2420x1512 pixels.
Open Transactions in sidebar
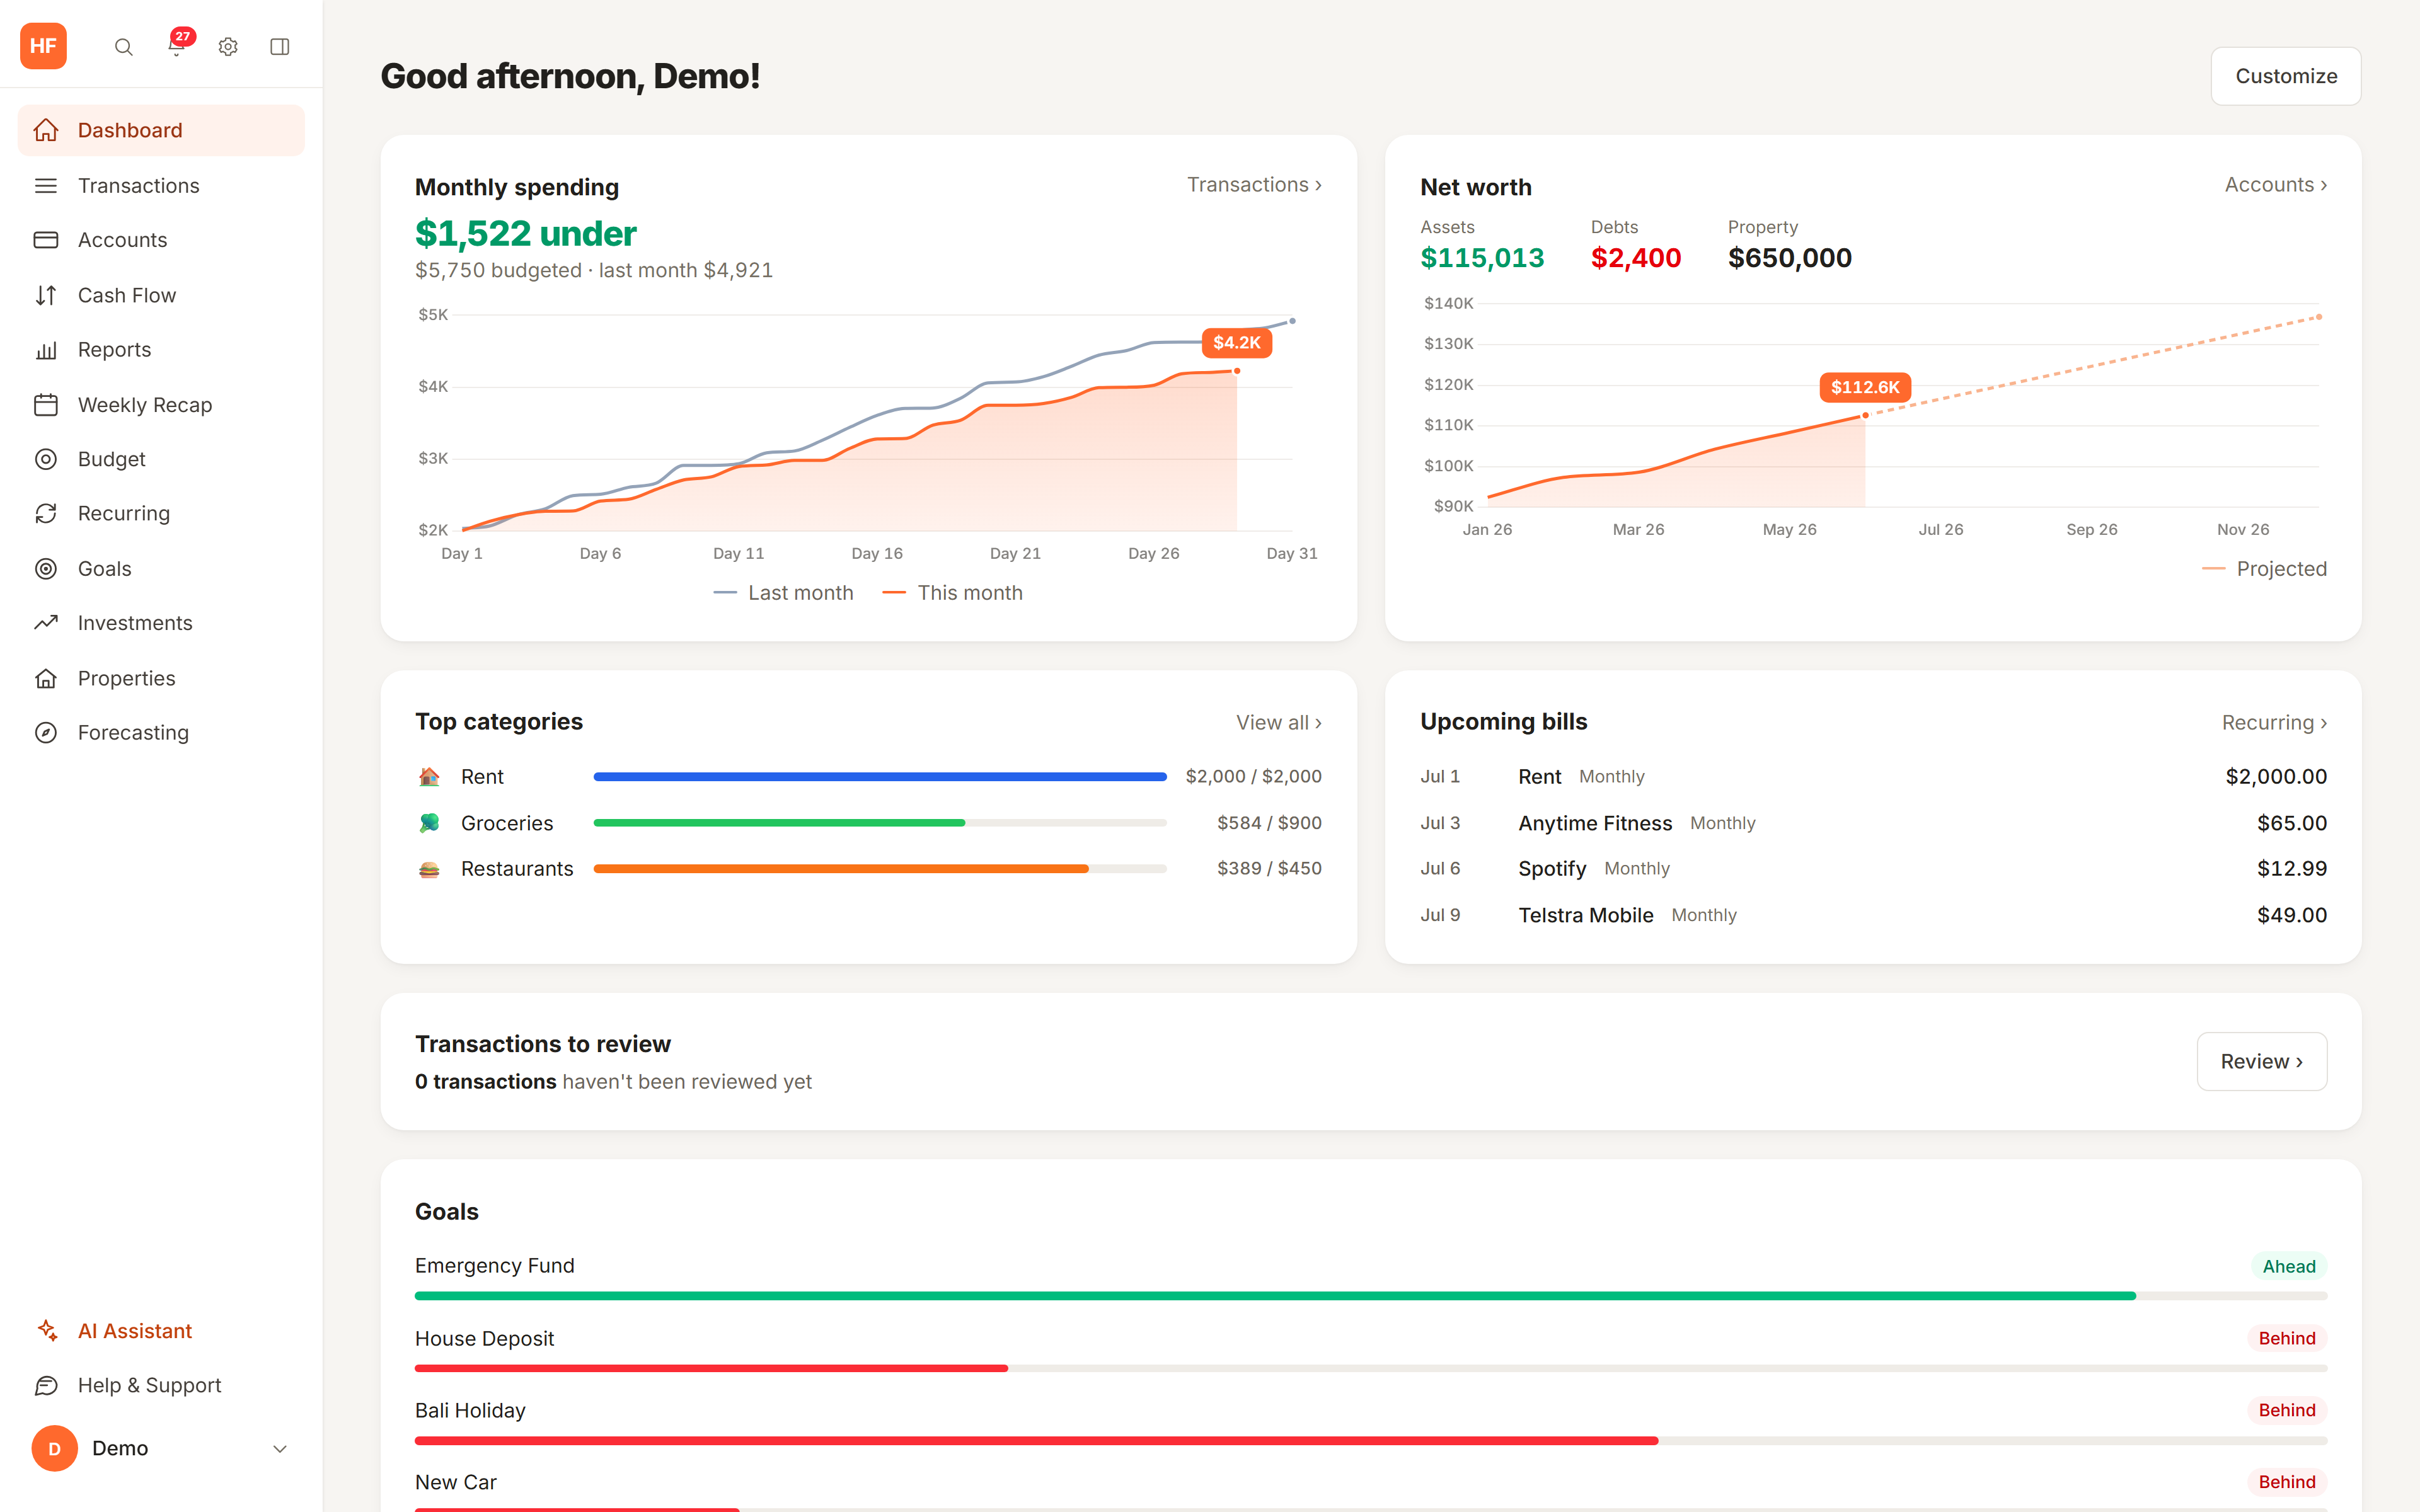(x=161, y=185)
